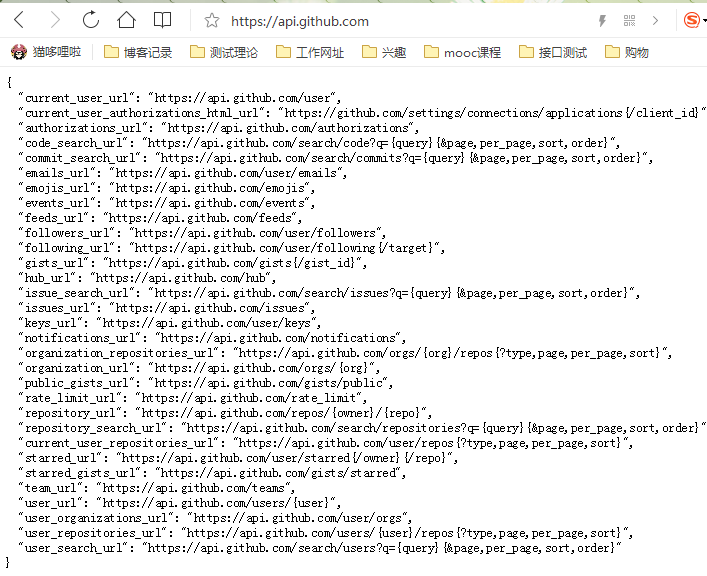Viewport: 707px width, 576px height.
Task: Open the 工作网址 bookmark folder
Action: point(310,52)
